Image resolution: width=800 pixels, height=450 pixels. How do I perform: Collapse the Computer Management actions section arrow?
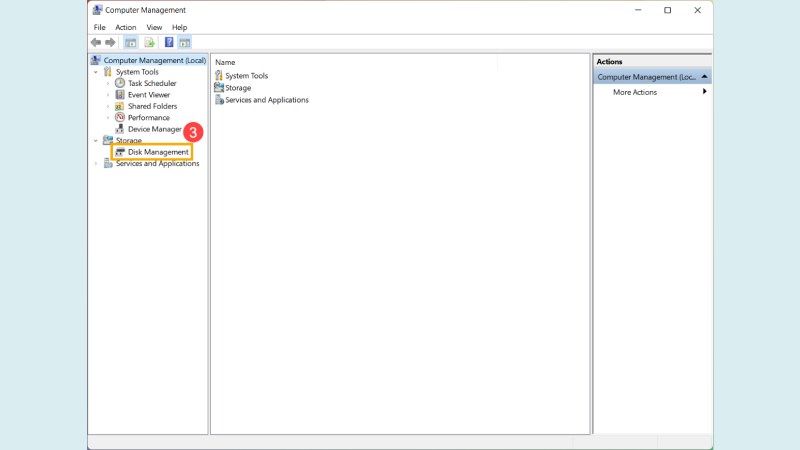click(x=705, y=77)
